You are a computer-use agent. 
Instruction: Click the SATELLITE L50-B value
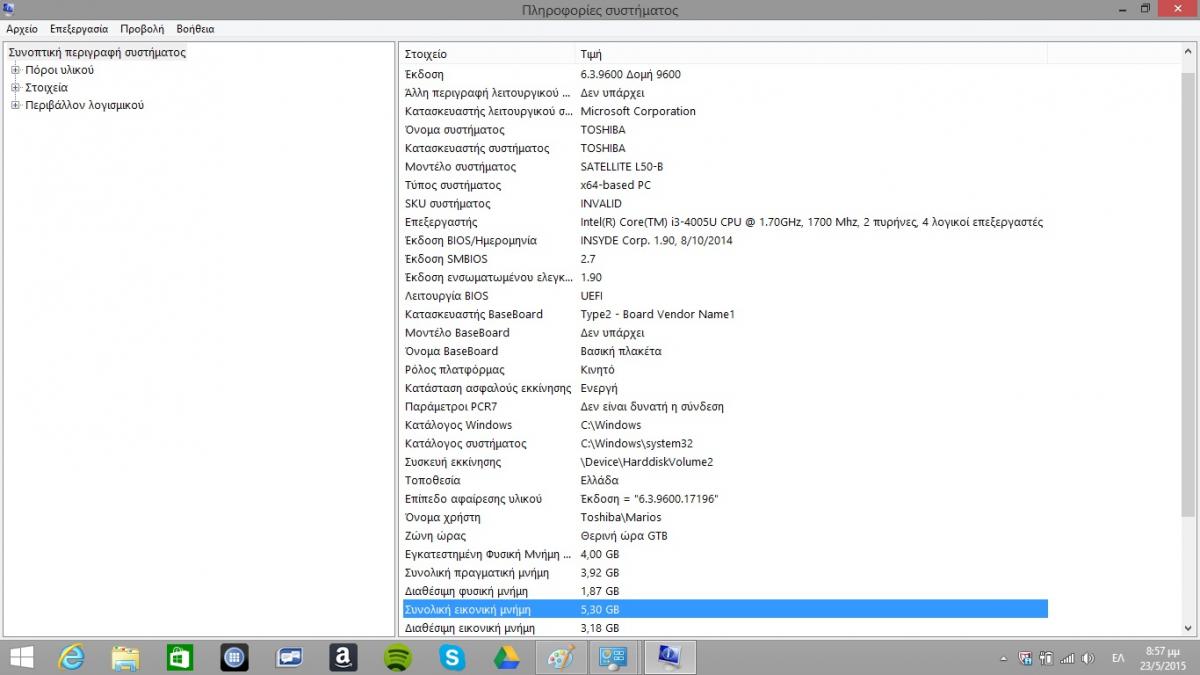click(x=621, y=167)
